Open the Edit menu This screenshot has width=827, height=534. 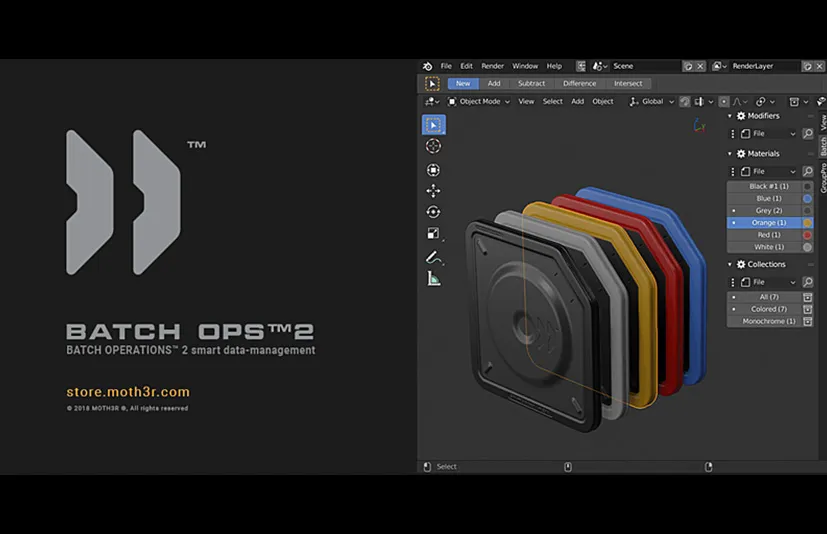[x=466, y=66]
